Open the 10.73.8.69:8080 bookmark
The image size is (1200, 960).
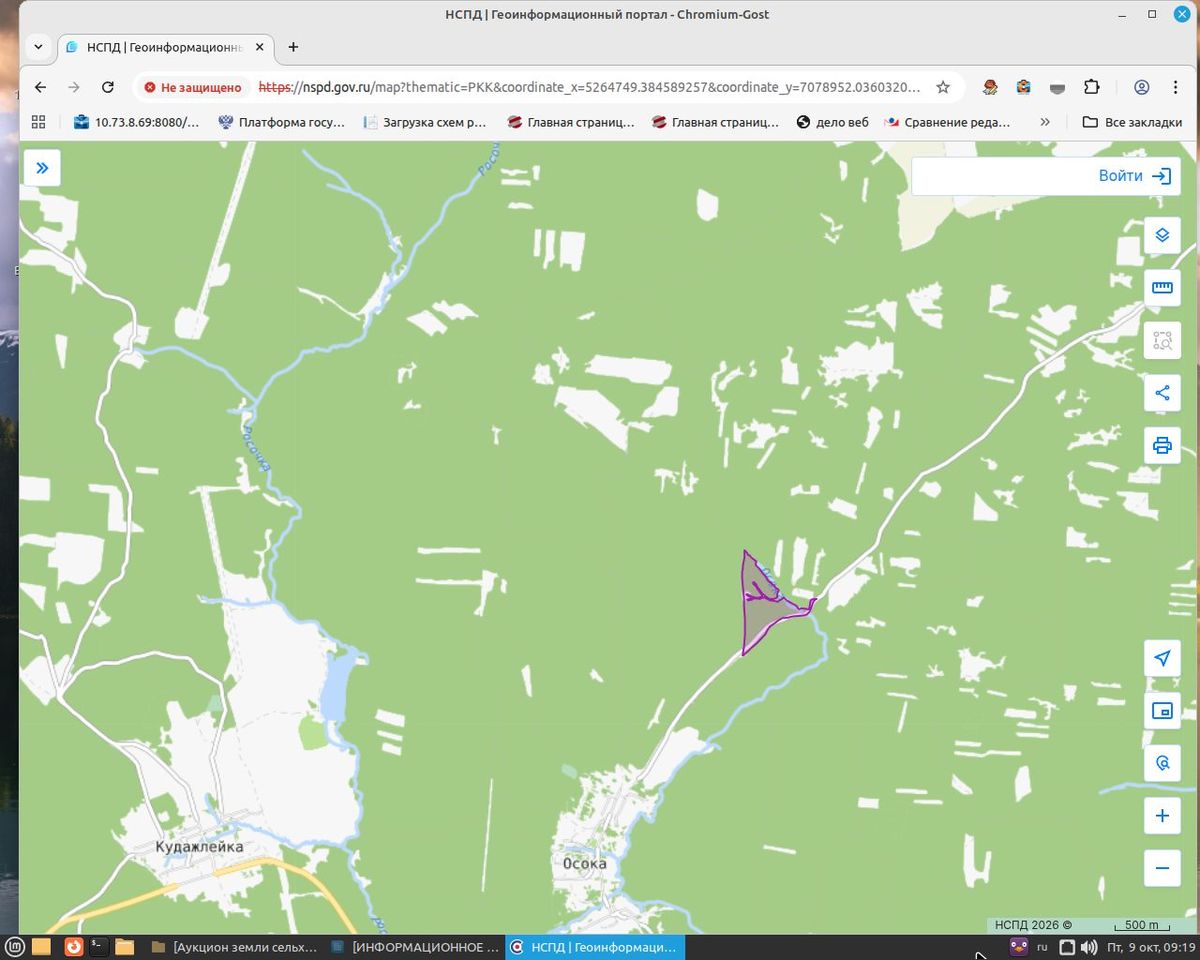[137, 122]
